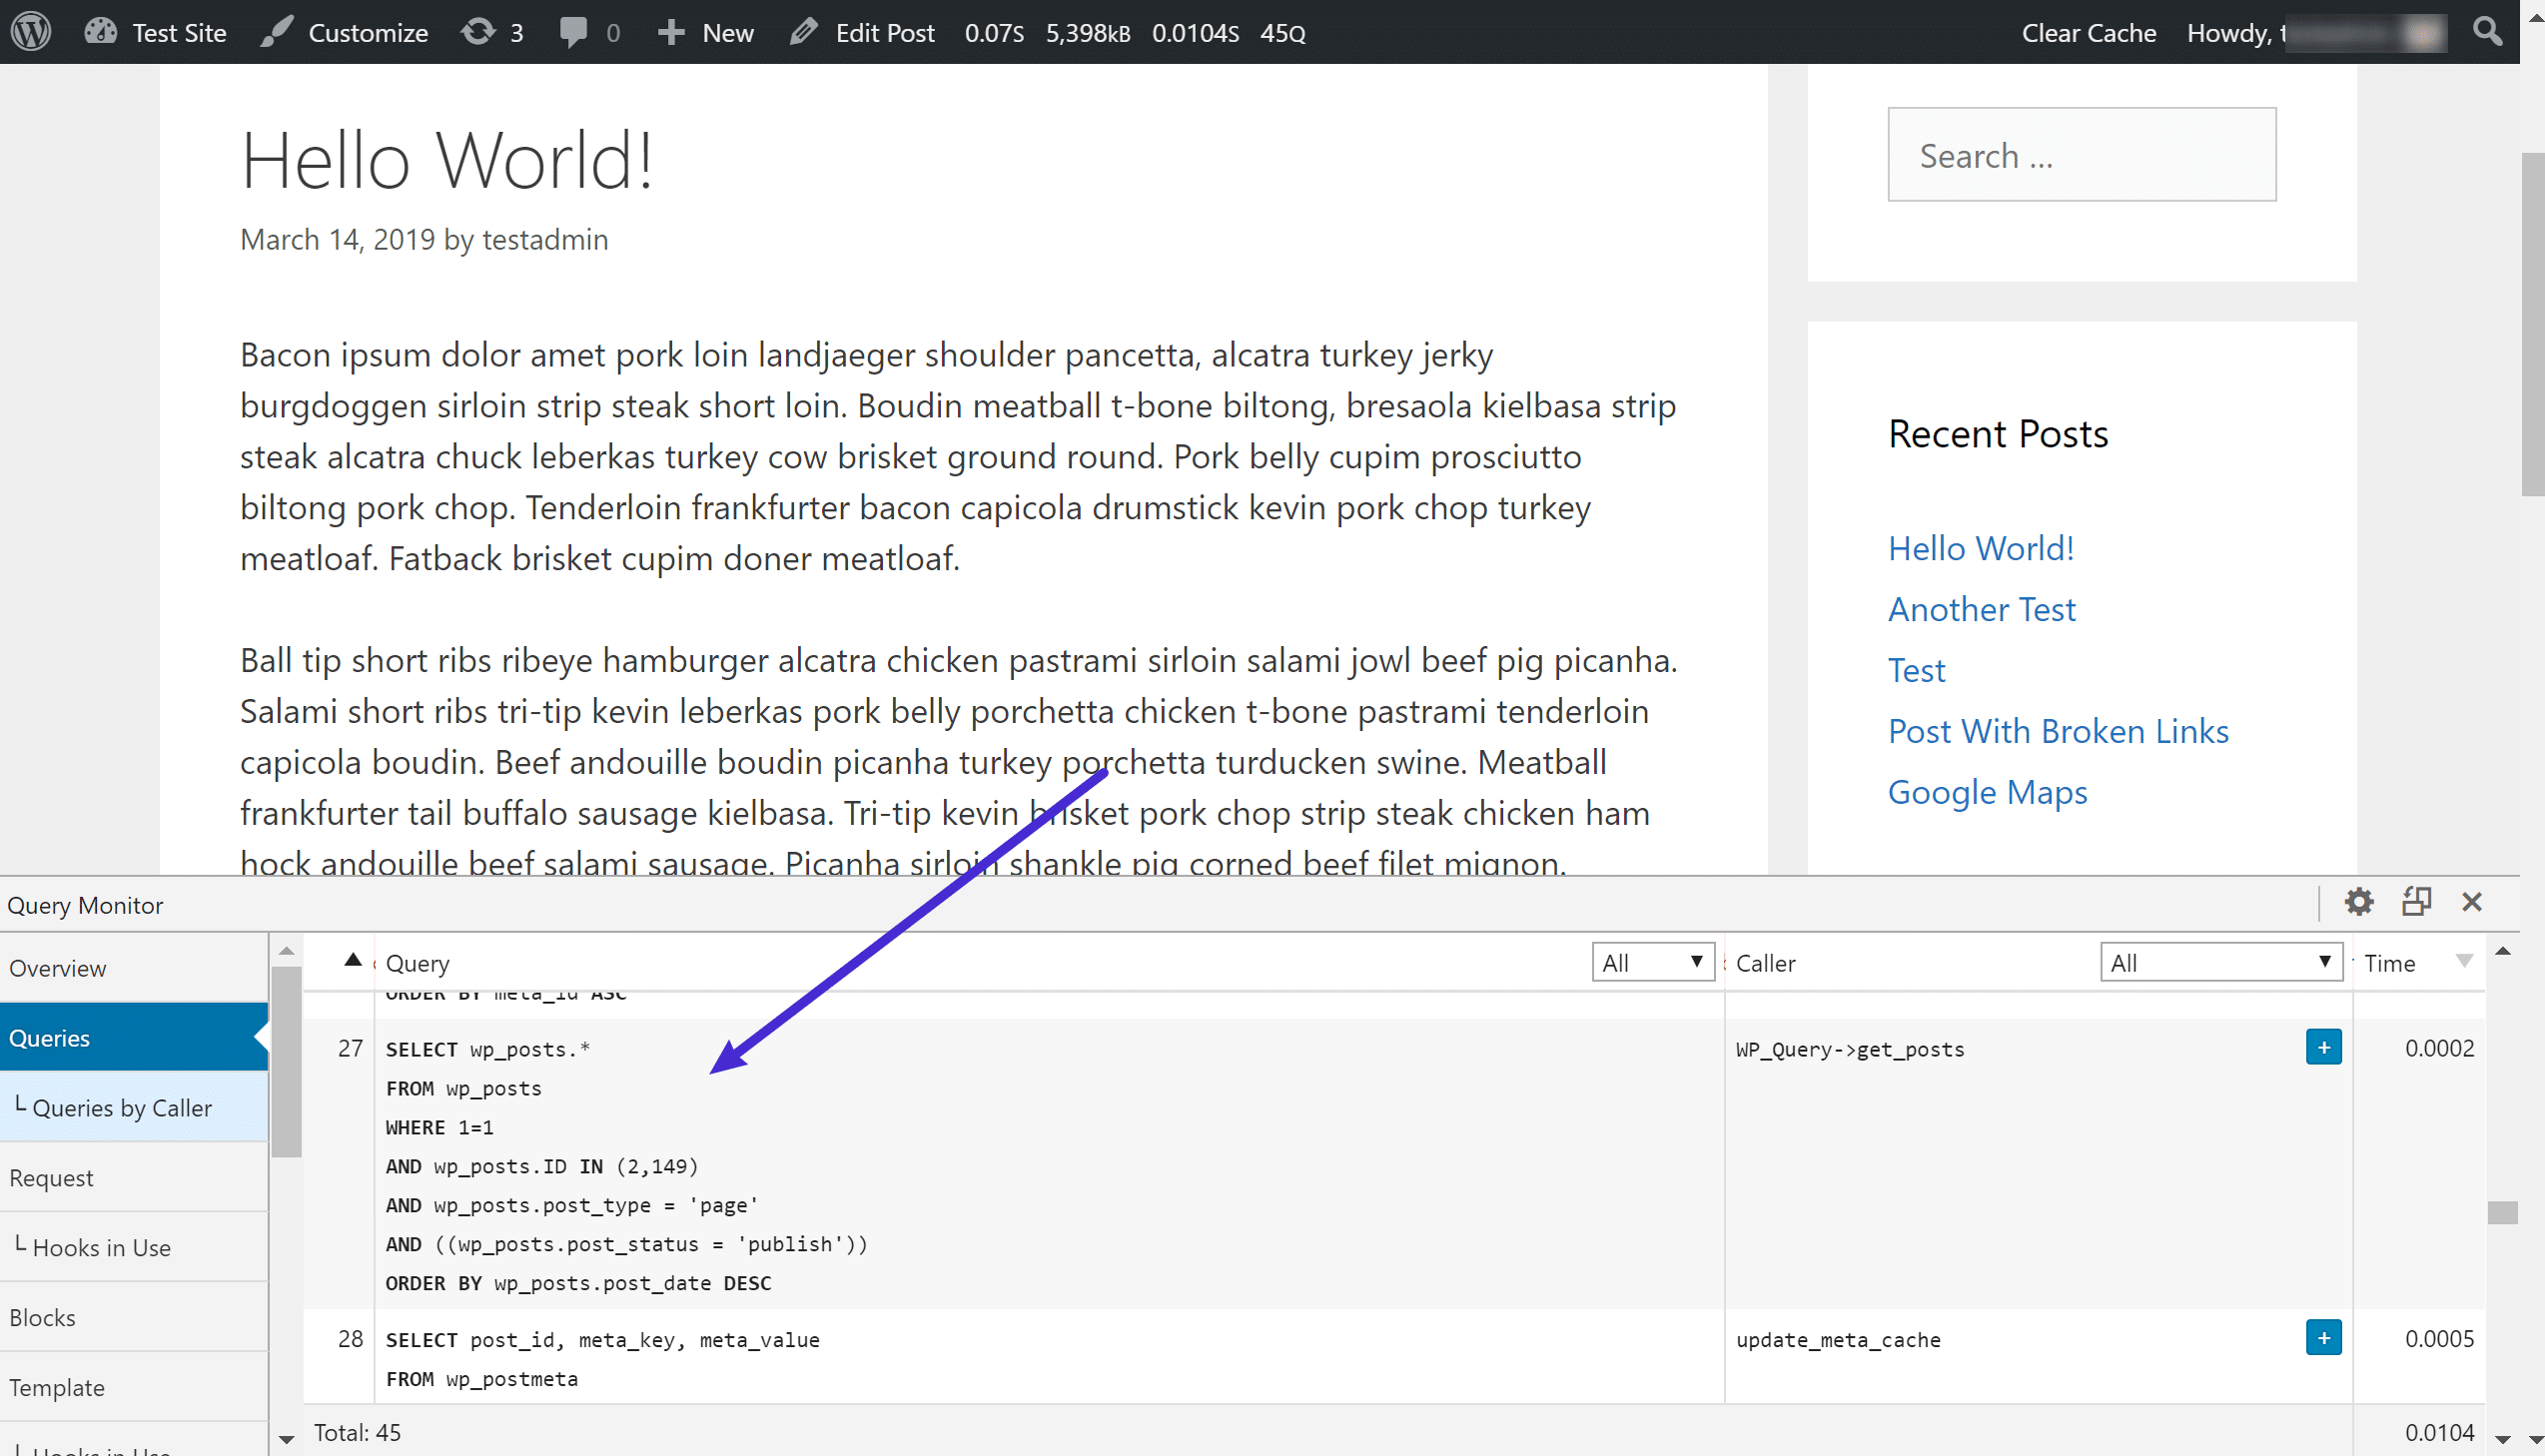Image resolution: width=2545 pixels, height=1456 pixels.
Task: Open the All queries filter dropdown
Action: pyautogui.click(x=1648, y=962)
